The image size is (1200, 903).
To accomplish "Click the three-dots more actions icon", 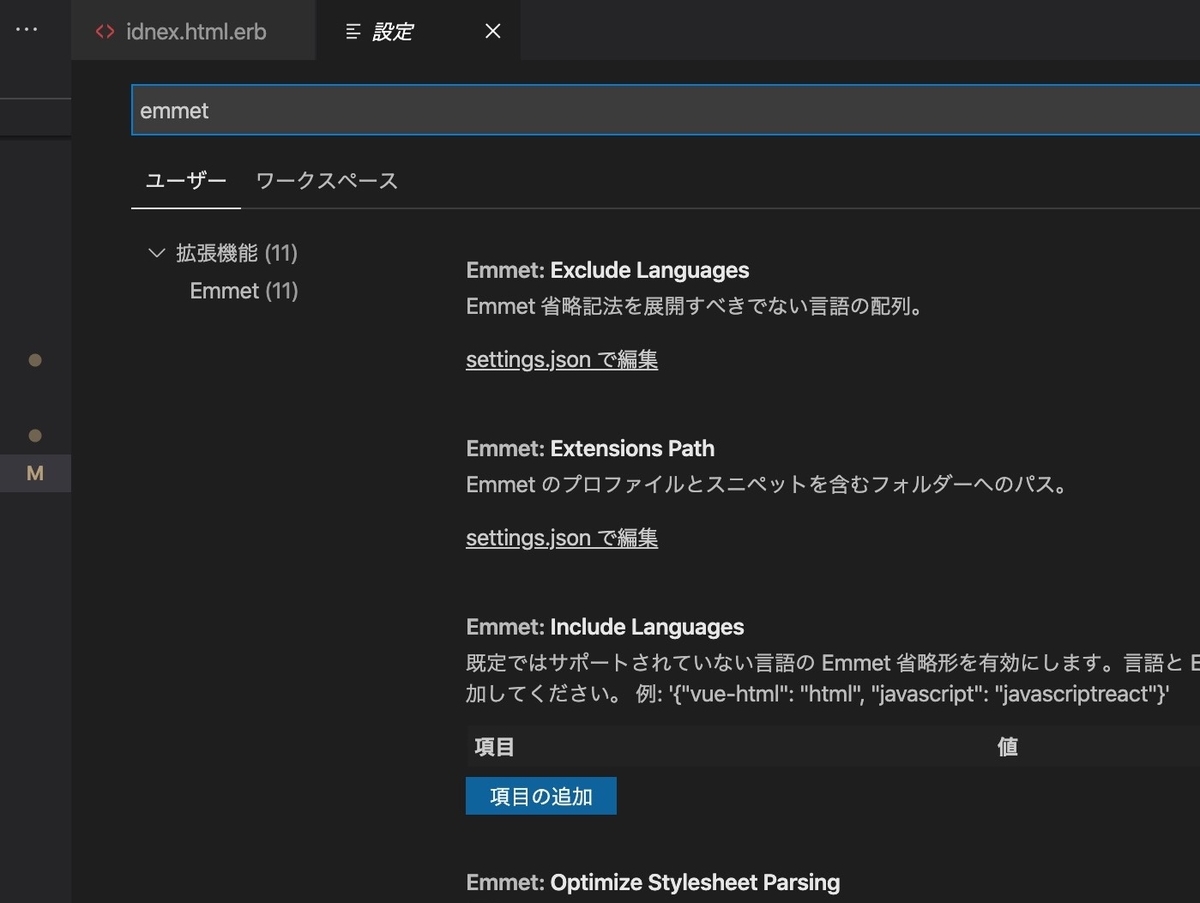I will tap(25, 29).
